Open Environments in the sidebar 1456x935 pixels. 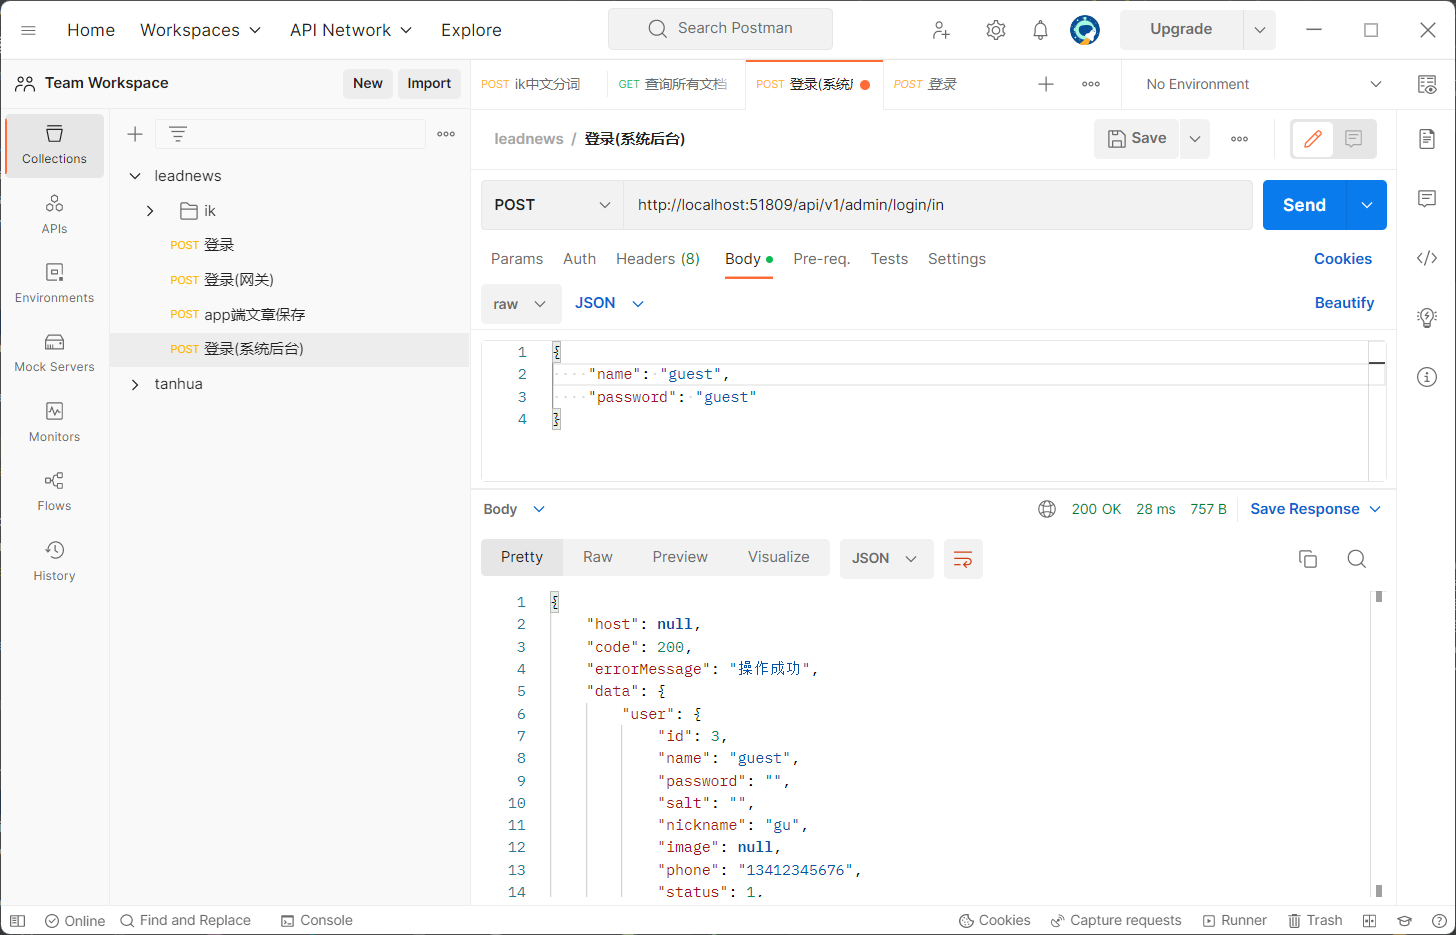(x=54, y=284)
